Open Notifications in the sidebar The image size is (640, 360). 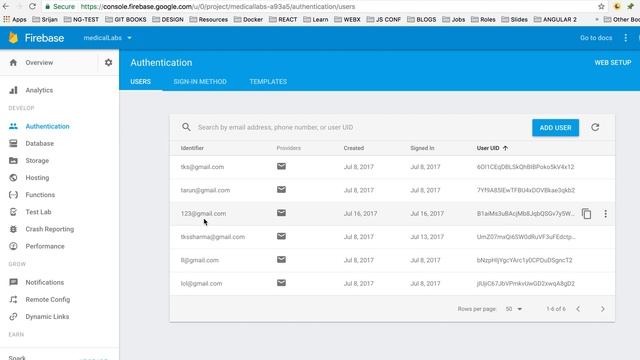(44, 282)
